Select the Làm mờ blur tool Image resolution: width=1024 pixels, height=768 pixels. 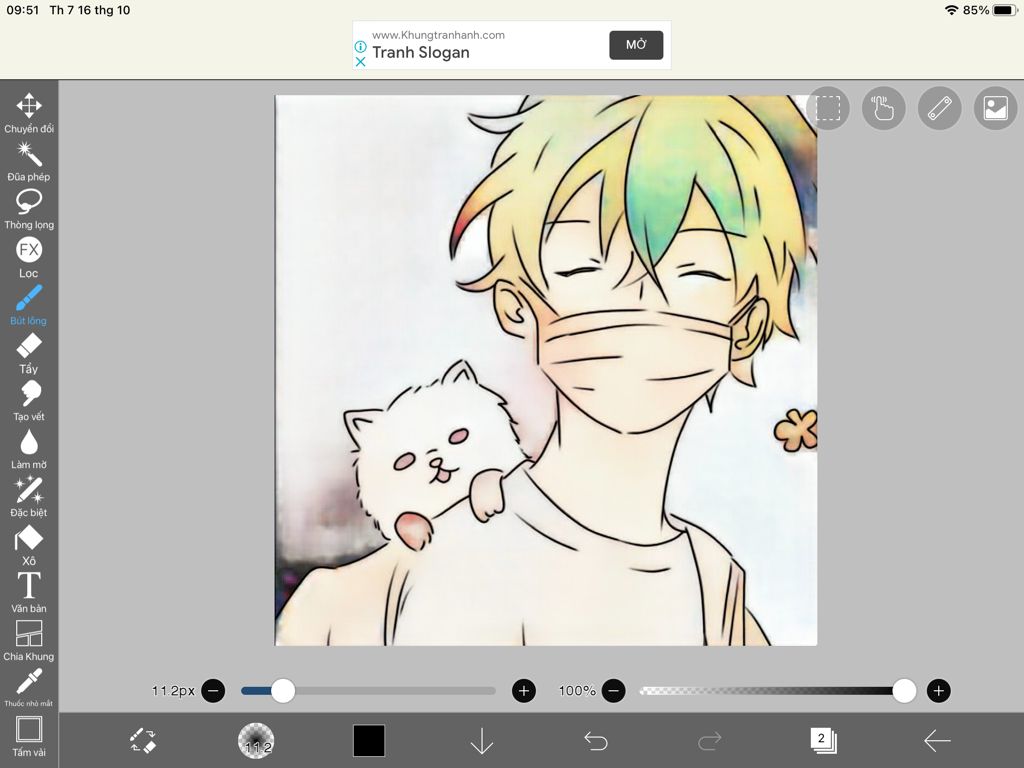coord(29,449)
